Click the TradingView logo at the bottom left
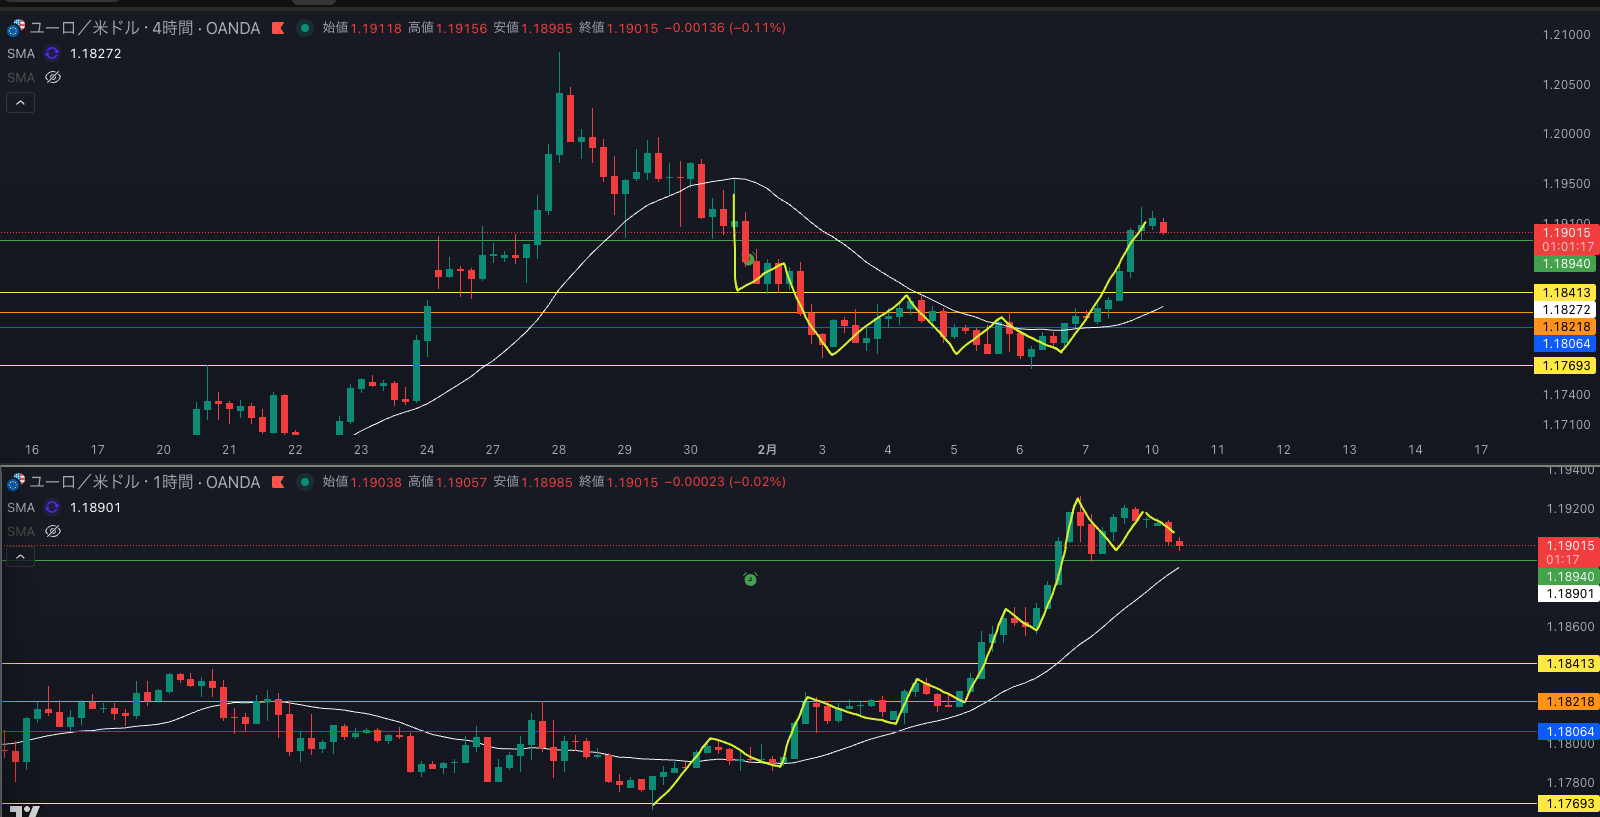This screenshot has width=1600, height=817. coord(24,810)
